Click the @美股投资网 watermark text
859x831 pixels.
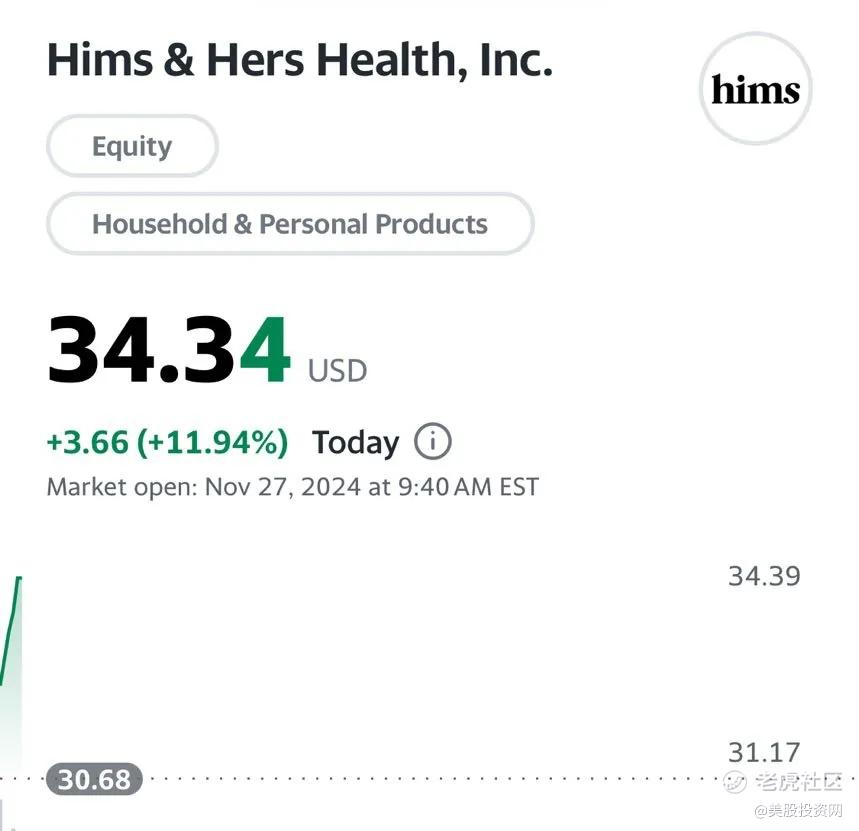(x=798, y=808)
